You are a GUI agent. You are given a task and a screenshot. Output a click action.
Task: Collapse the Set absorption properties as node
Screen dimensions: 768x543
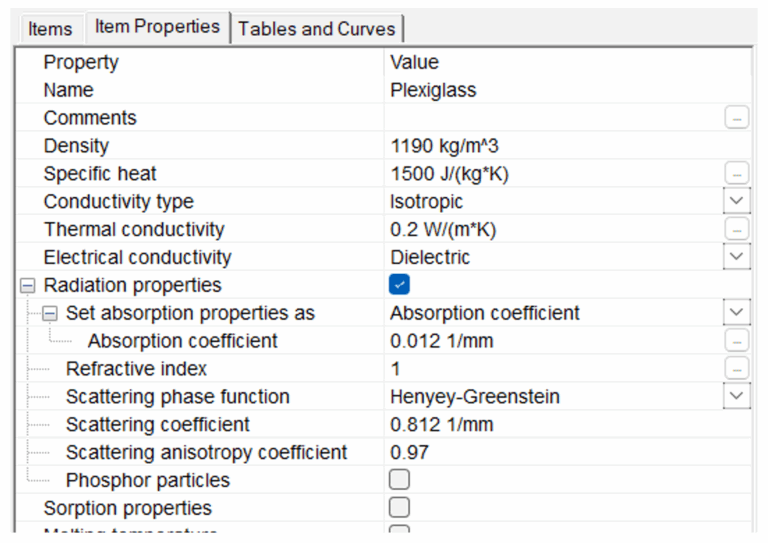[49, 314]
